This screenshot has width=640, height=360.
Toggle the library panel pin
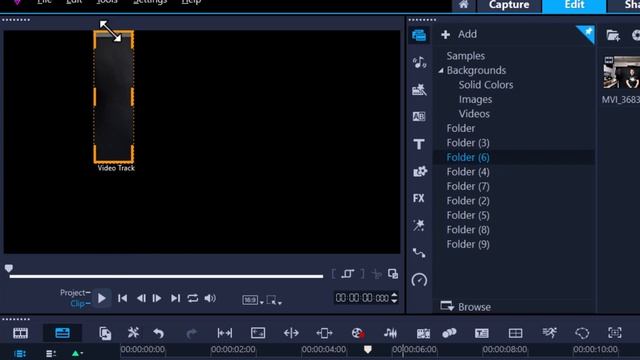pos(587,33)
